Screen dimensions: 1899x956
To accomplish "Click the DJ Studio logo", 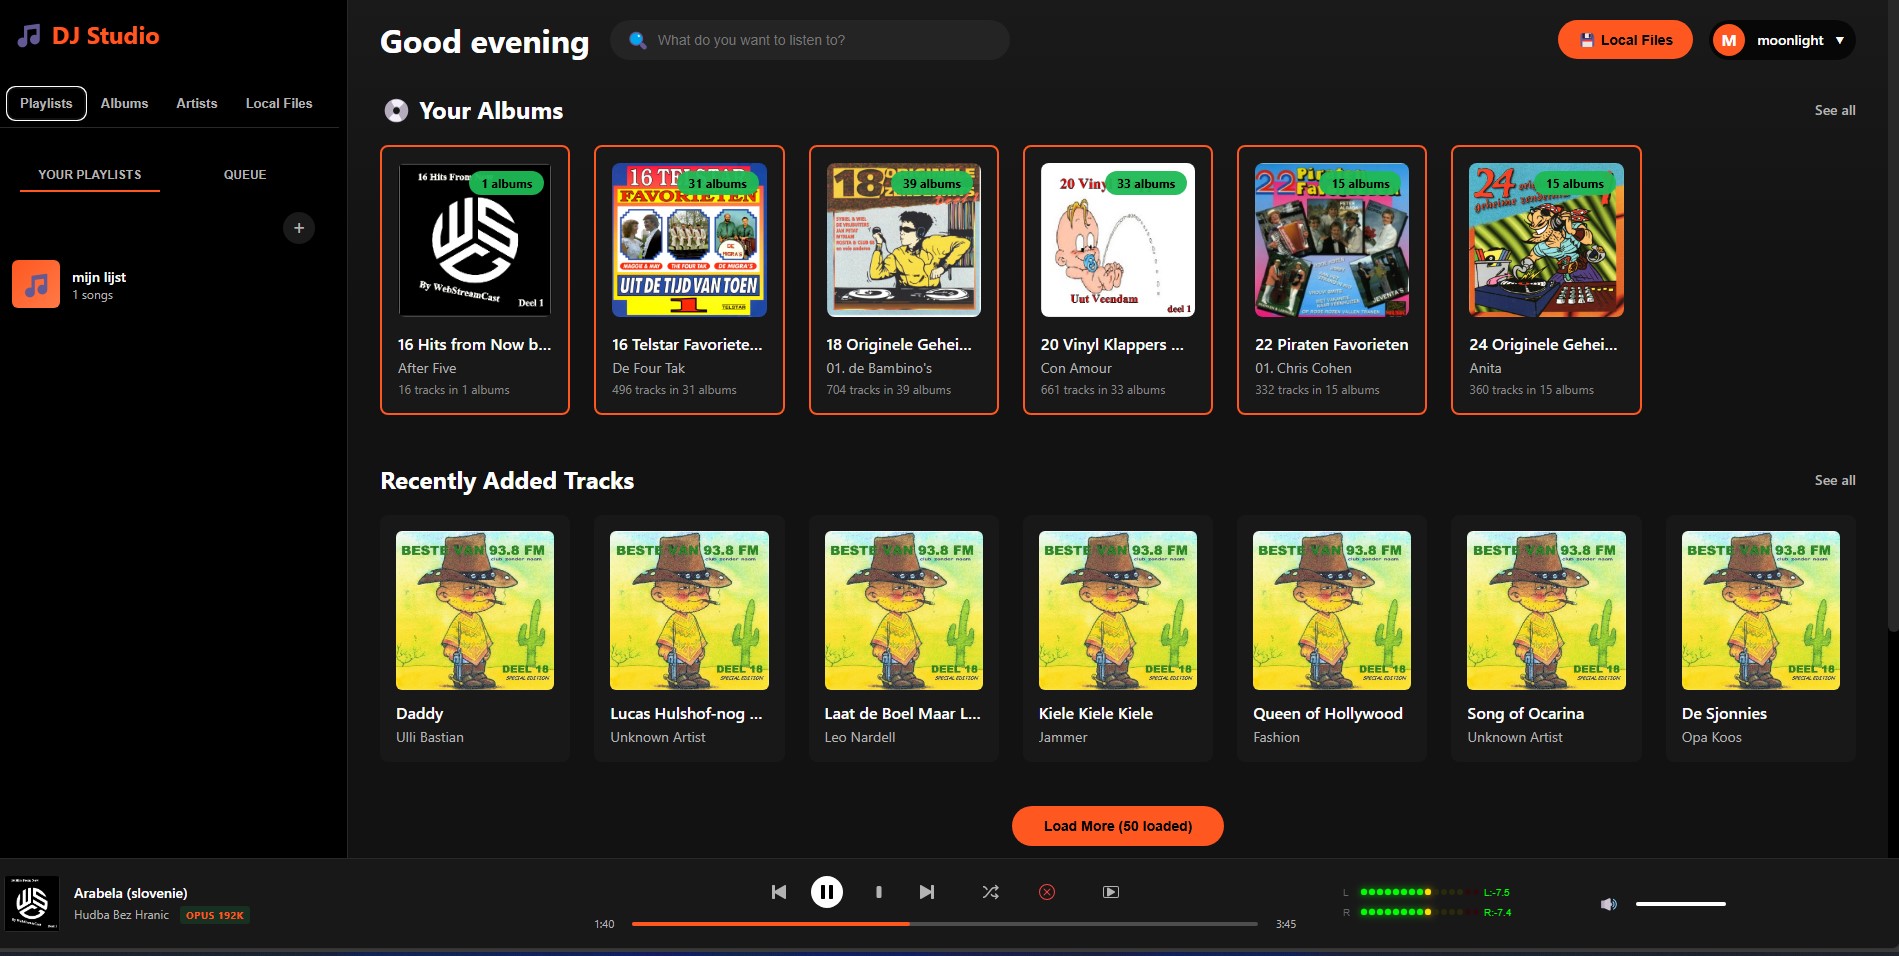I will point(90,36).
